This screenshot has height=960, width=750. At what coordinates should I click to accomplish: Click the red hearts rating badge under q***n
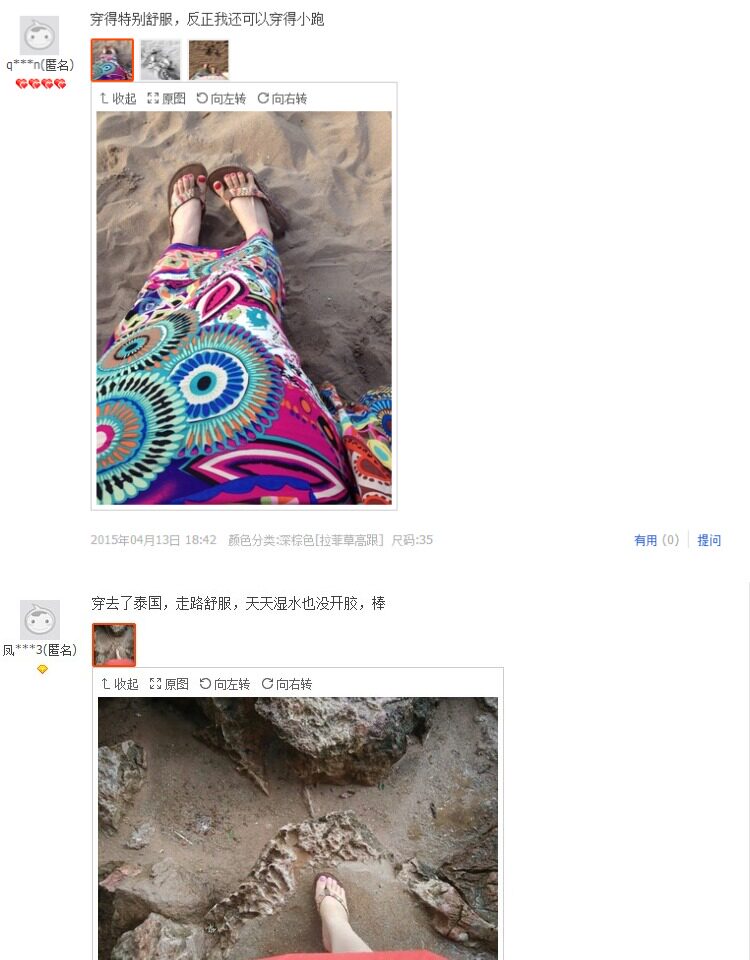tap(41, 84)
